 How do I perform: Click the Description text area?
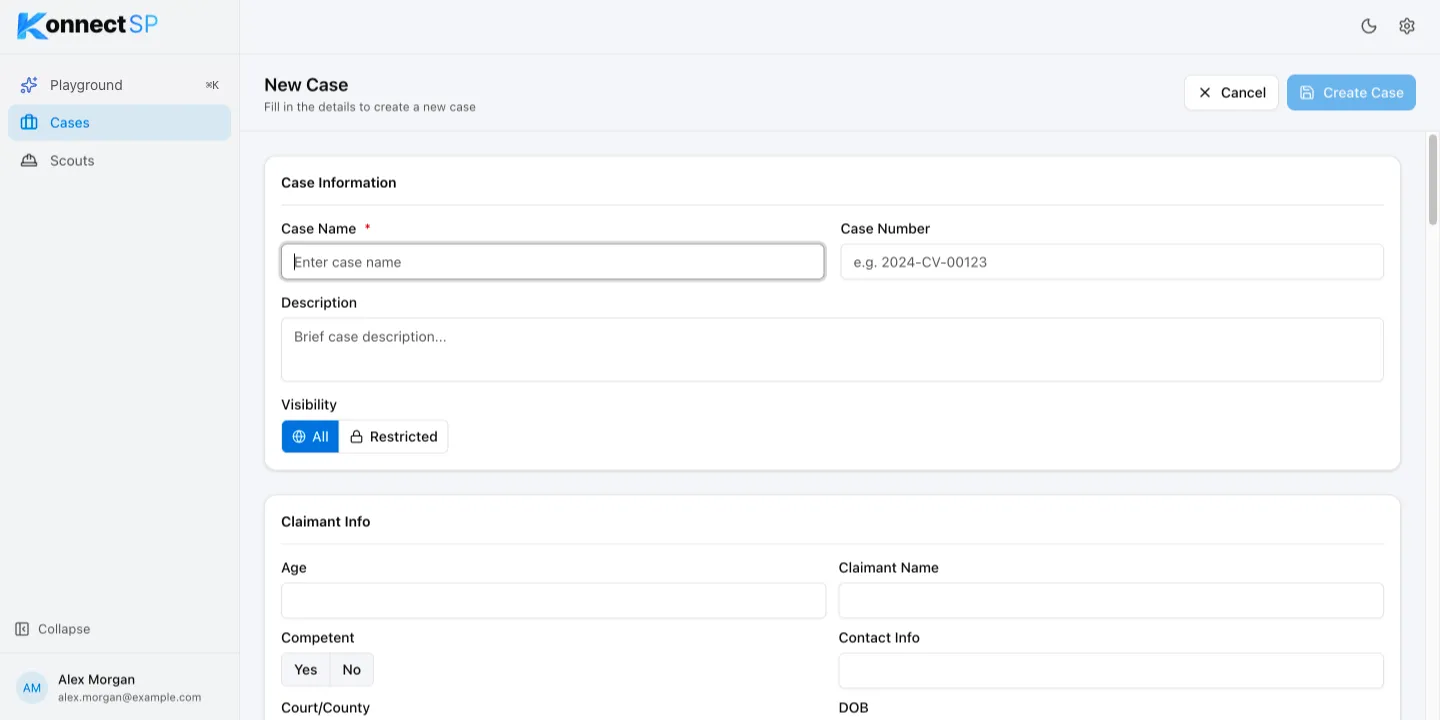pyautogui.click(x=832, y=350)
